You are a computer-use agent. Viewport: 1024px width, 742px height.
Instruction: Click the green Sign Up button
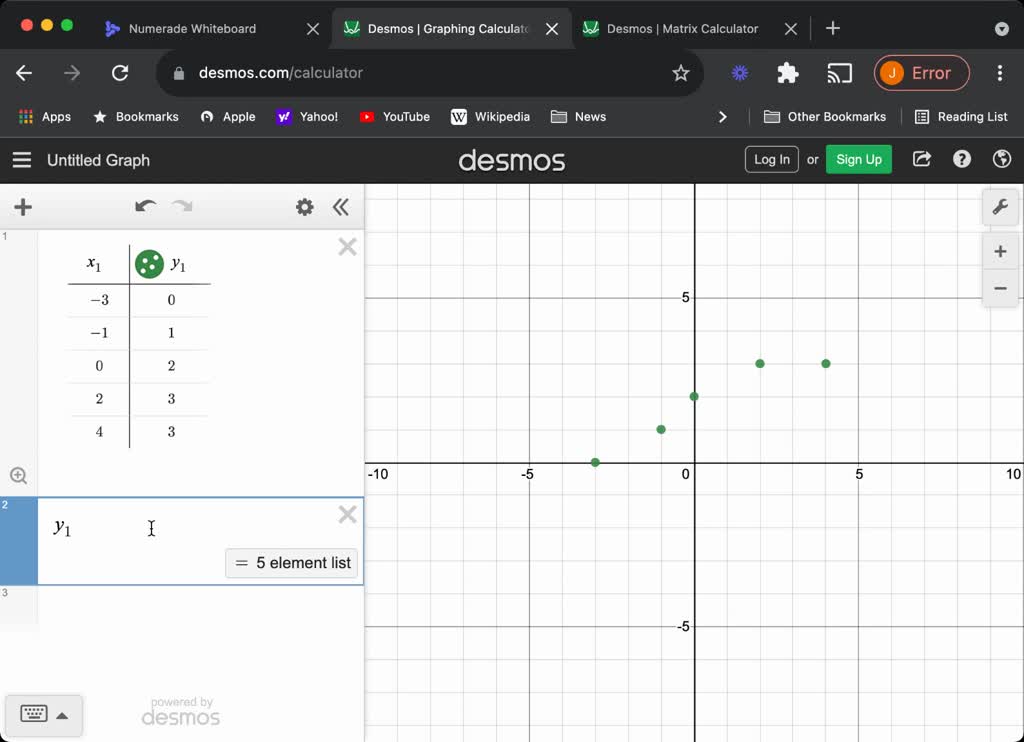pos(858,159)
